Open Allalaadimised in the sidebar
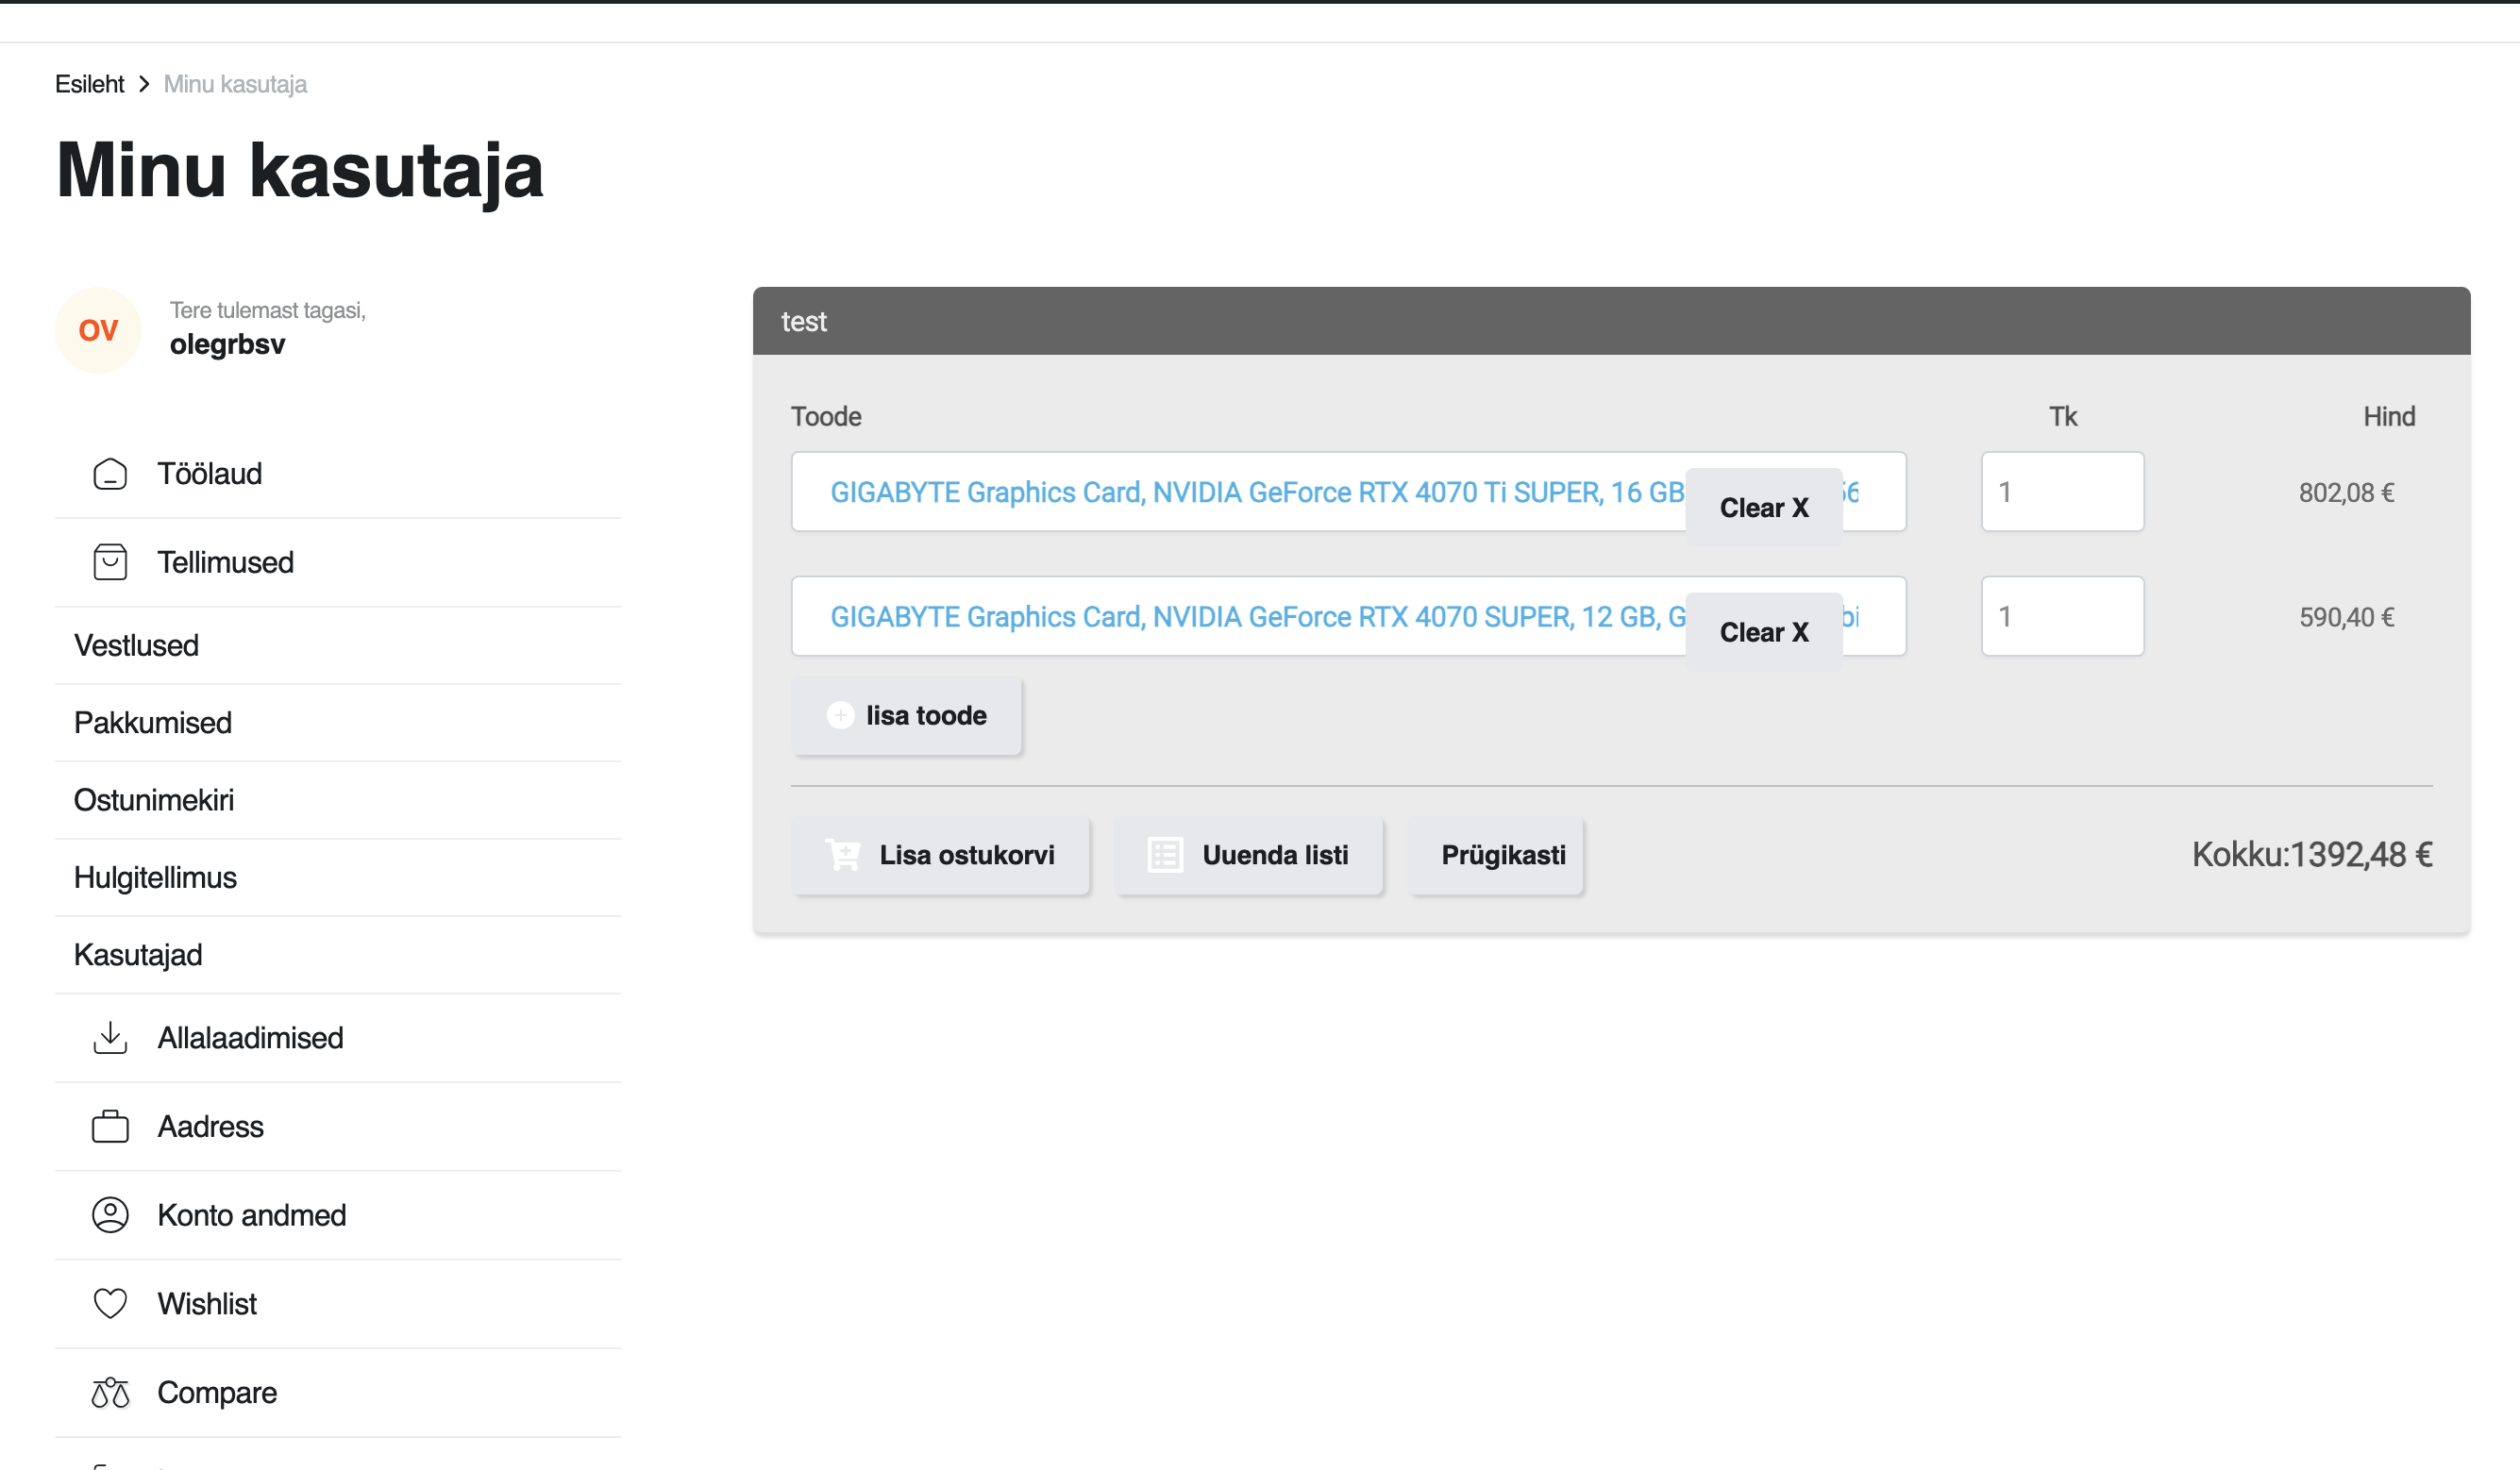 coord(338,1038)
